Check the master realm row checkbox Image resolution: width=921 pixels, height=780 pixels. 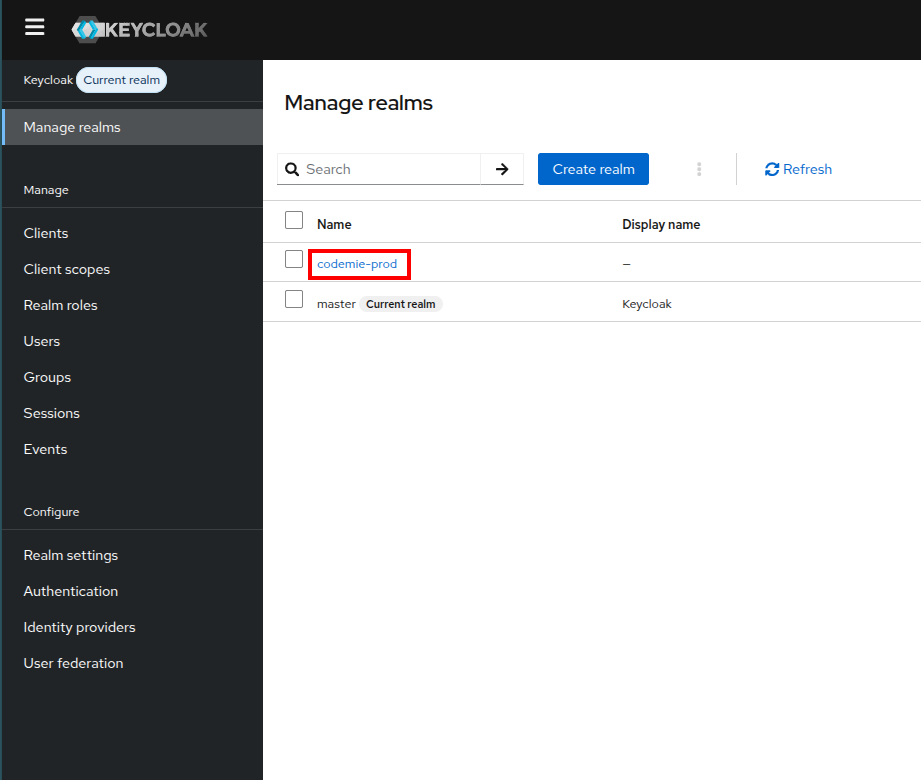point(294,299)
